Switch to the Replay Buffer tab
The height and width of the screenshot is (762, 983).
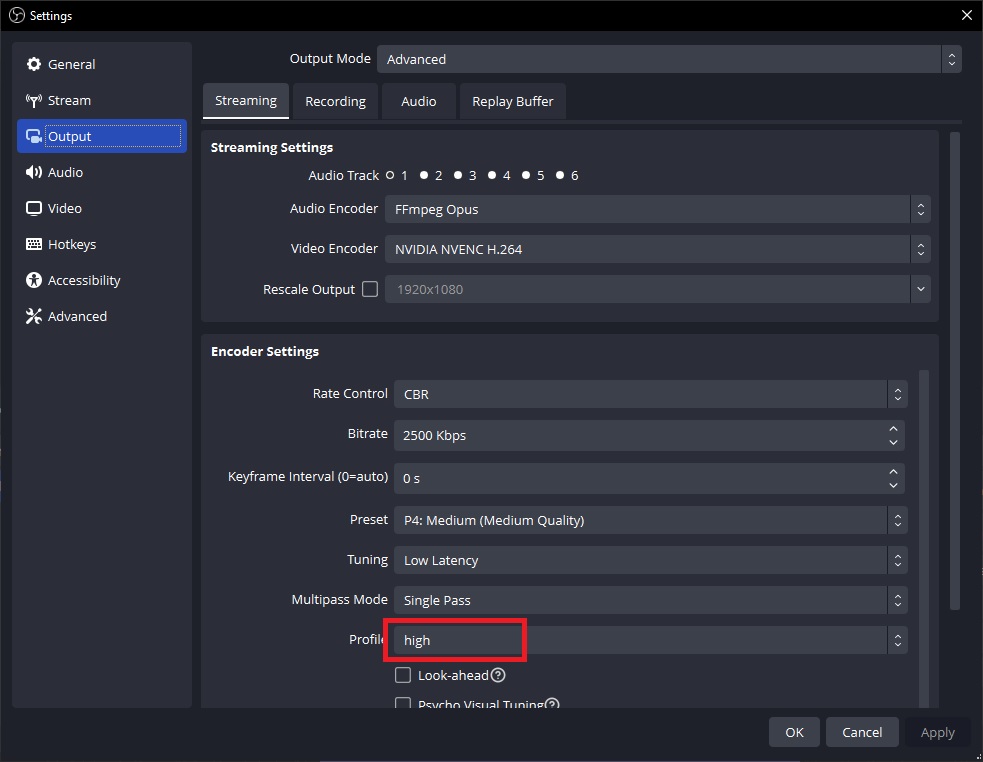[512, 101]
